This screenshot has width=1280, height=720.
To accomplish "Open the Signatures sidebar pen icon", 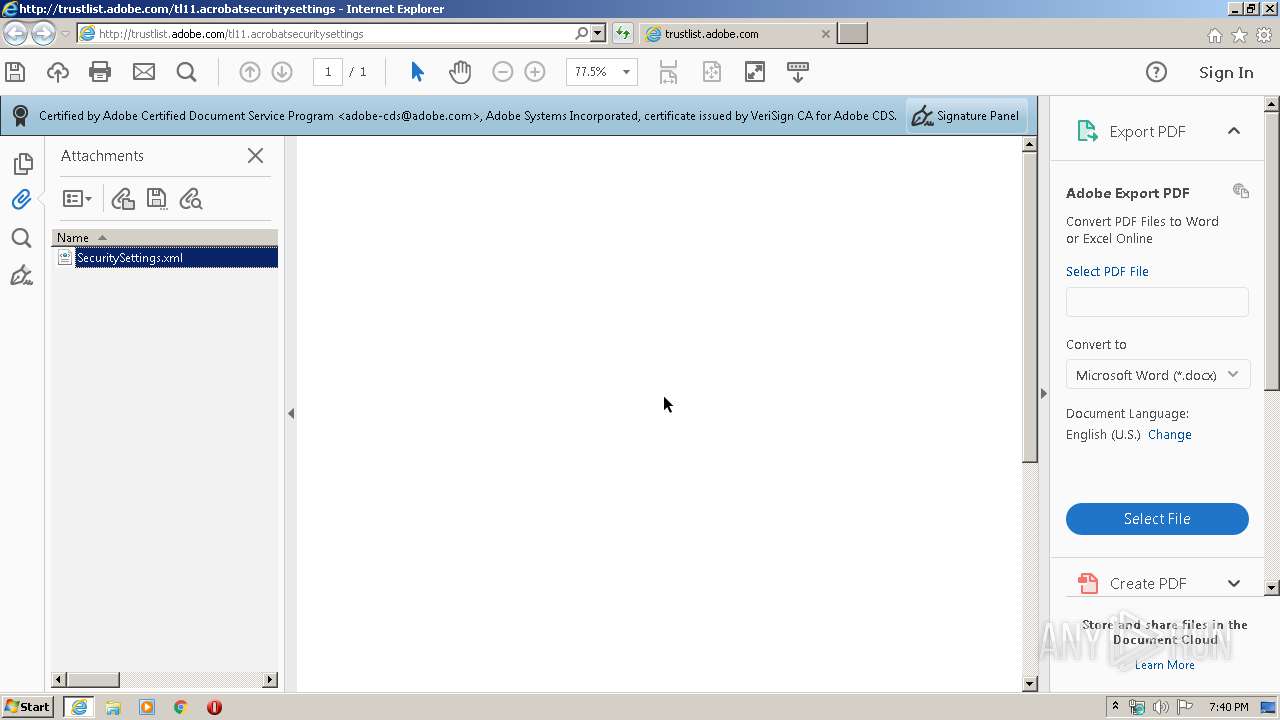I will click(x=21, y=275).
